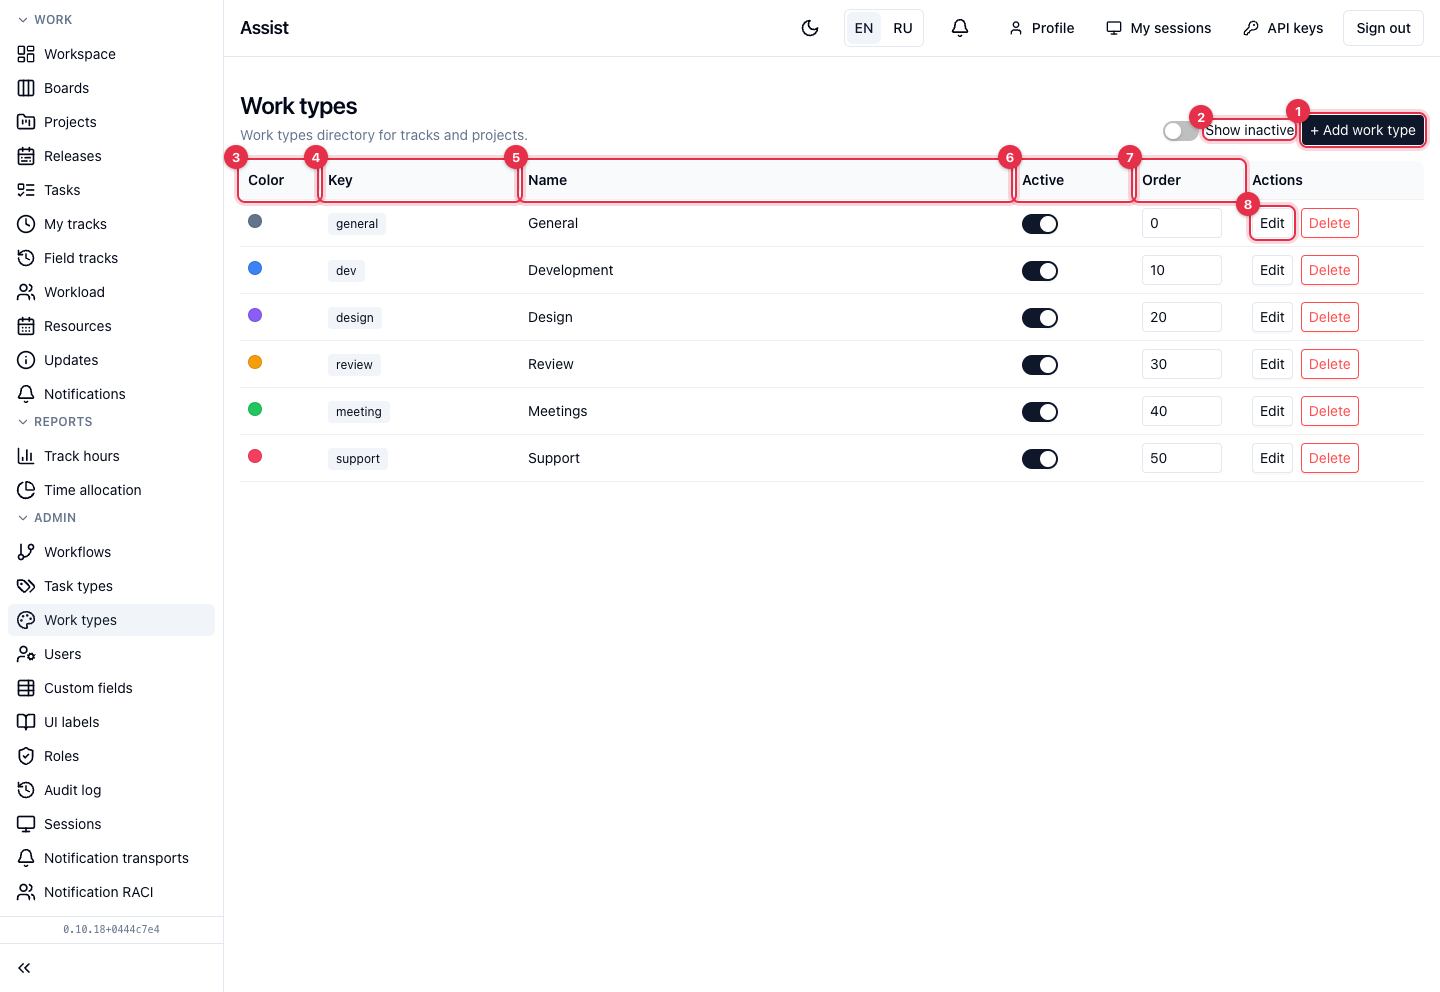
Task: Open notifications via the bell icon in the header
Action: (x=960, y=28)
